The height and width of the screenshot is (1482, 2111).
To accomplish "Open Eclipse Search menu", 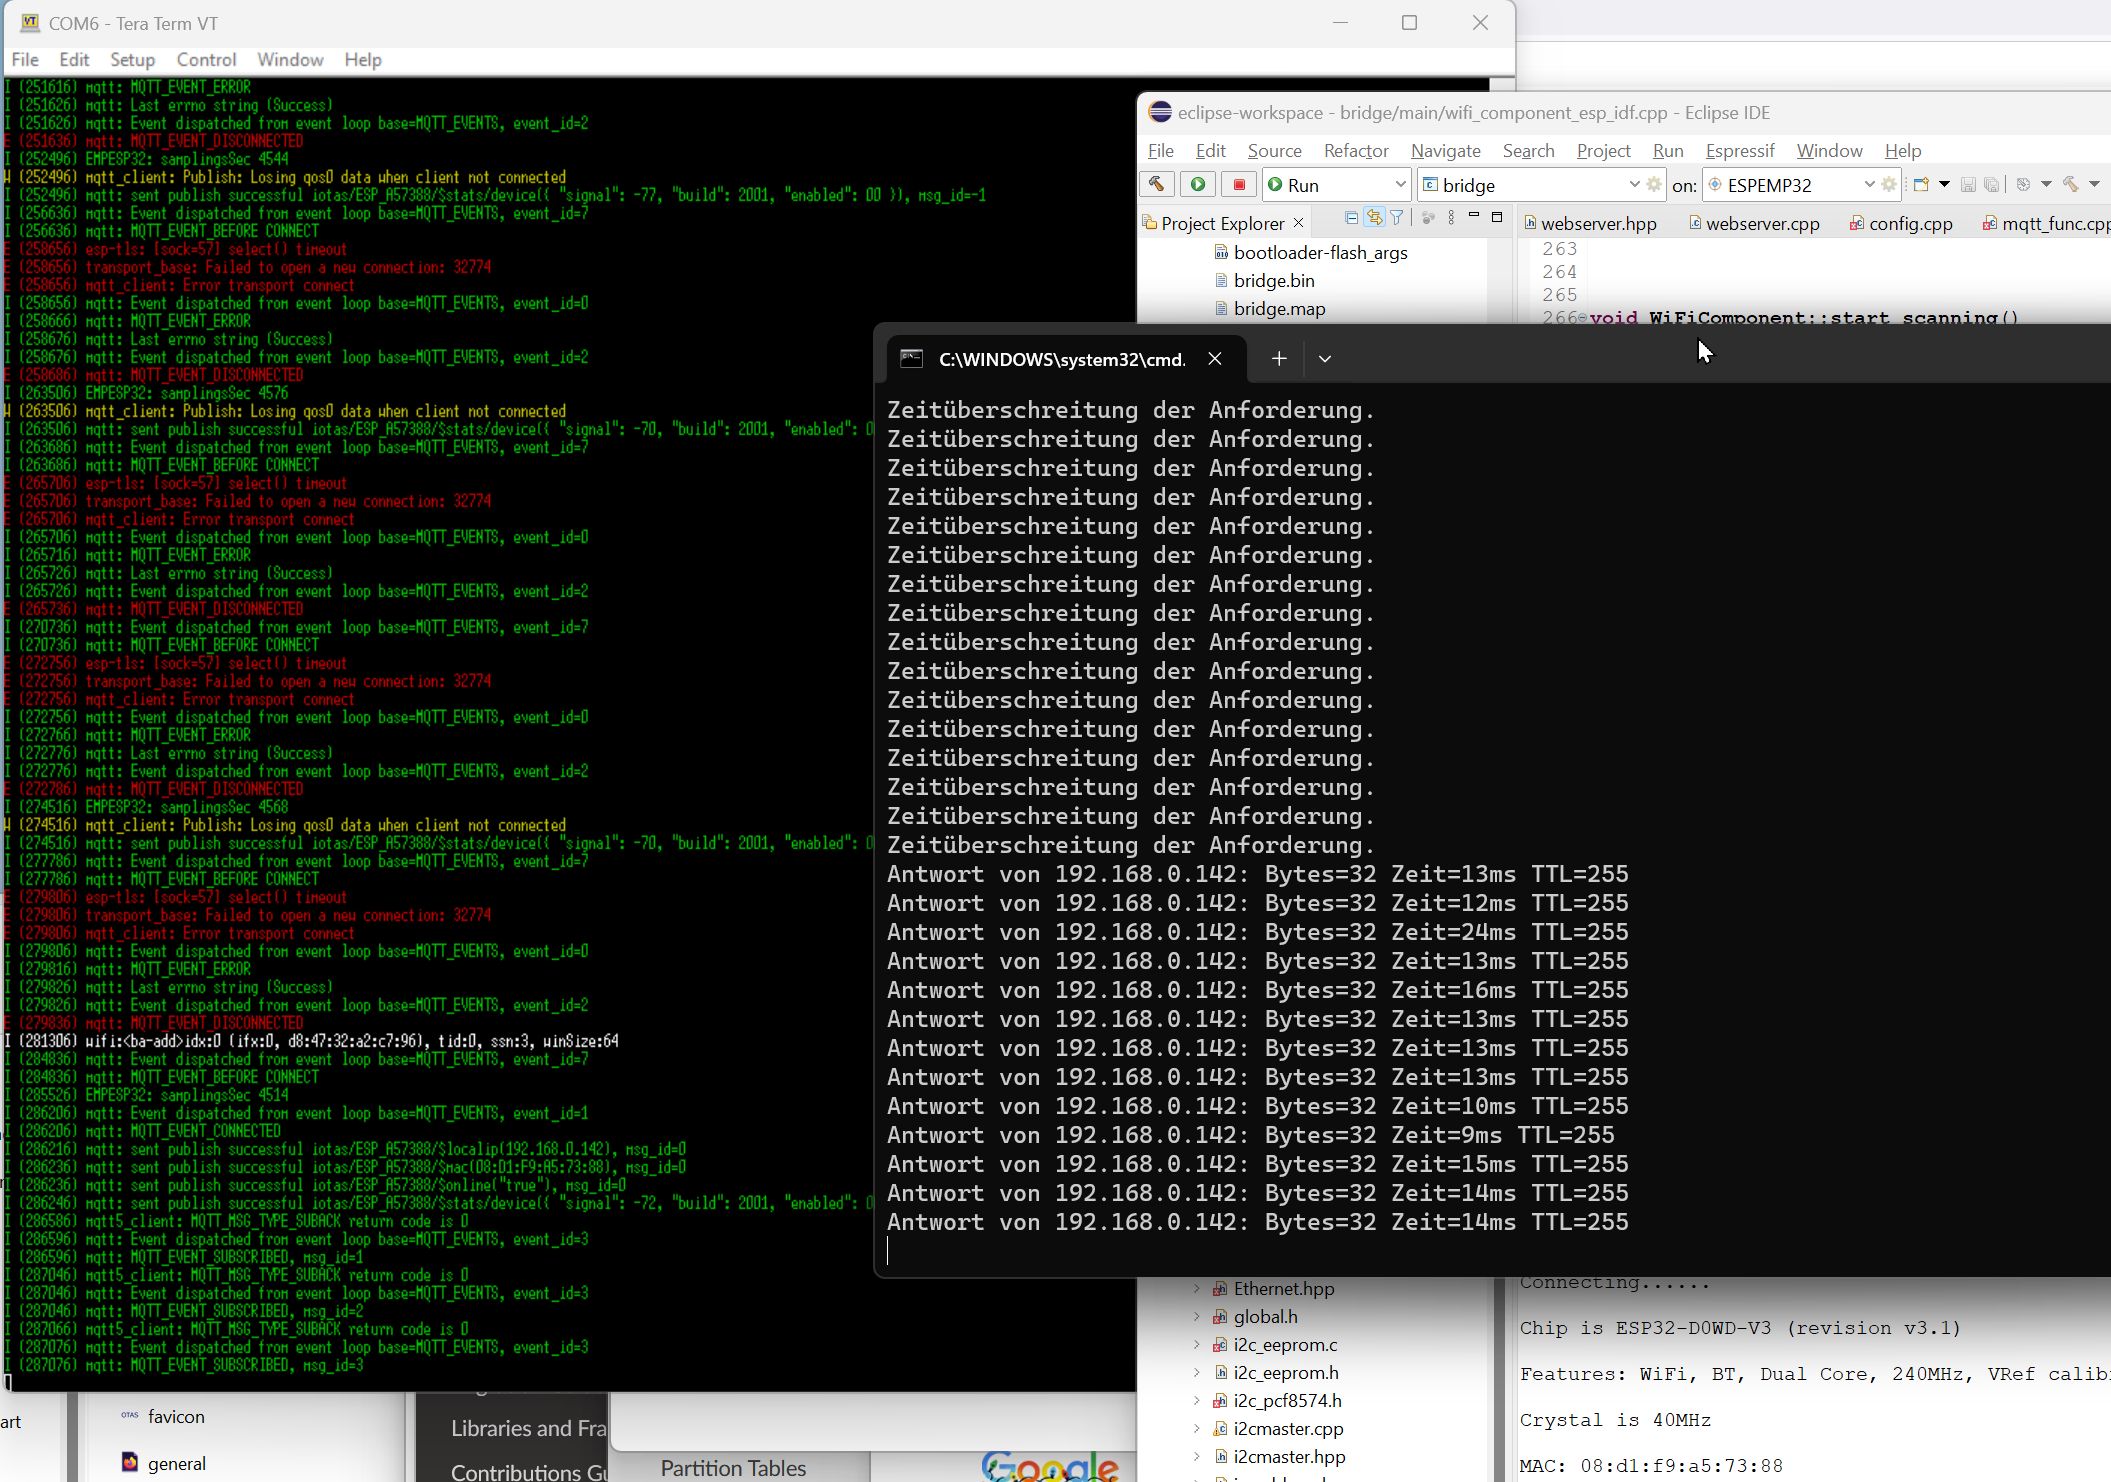I will [1528, 150].
